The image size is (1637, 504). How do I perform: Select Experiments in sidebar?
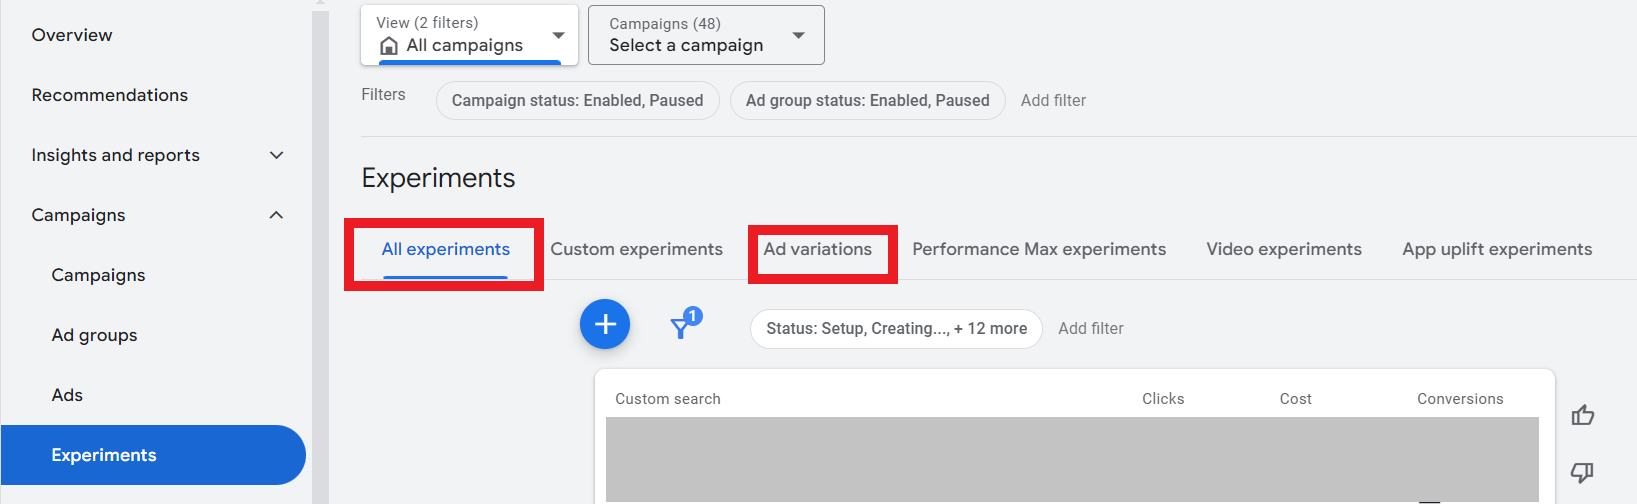click(153, 455)
